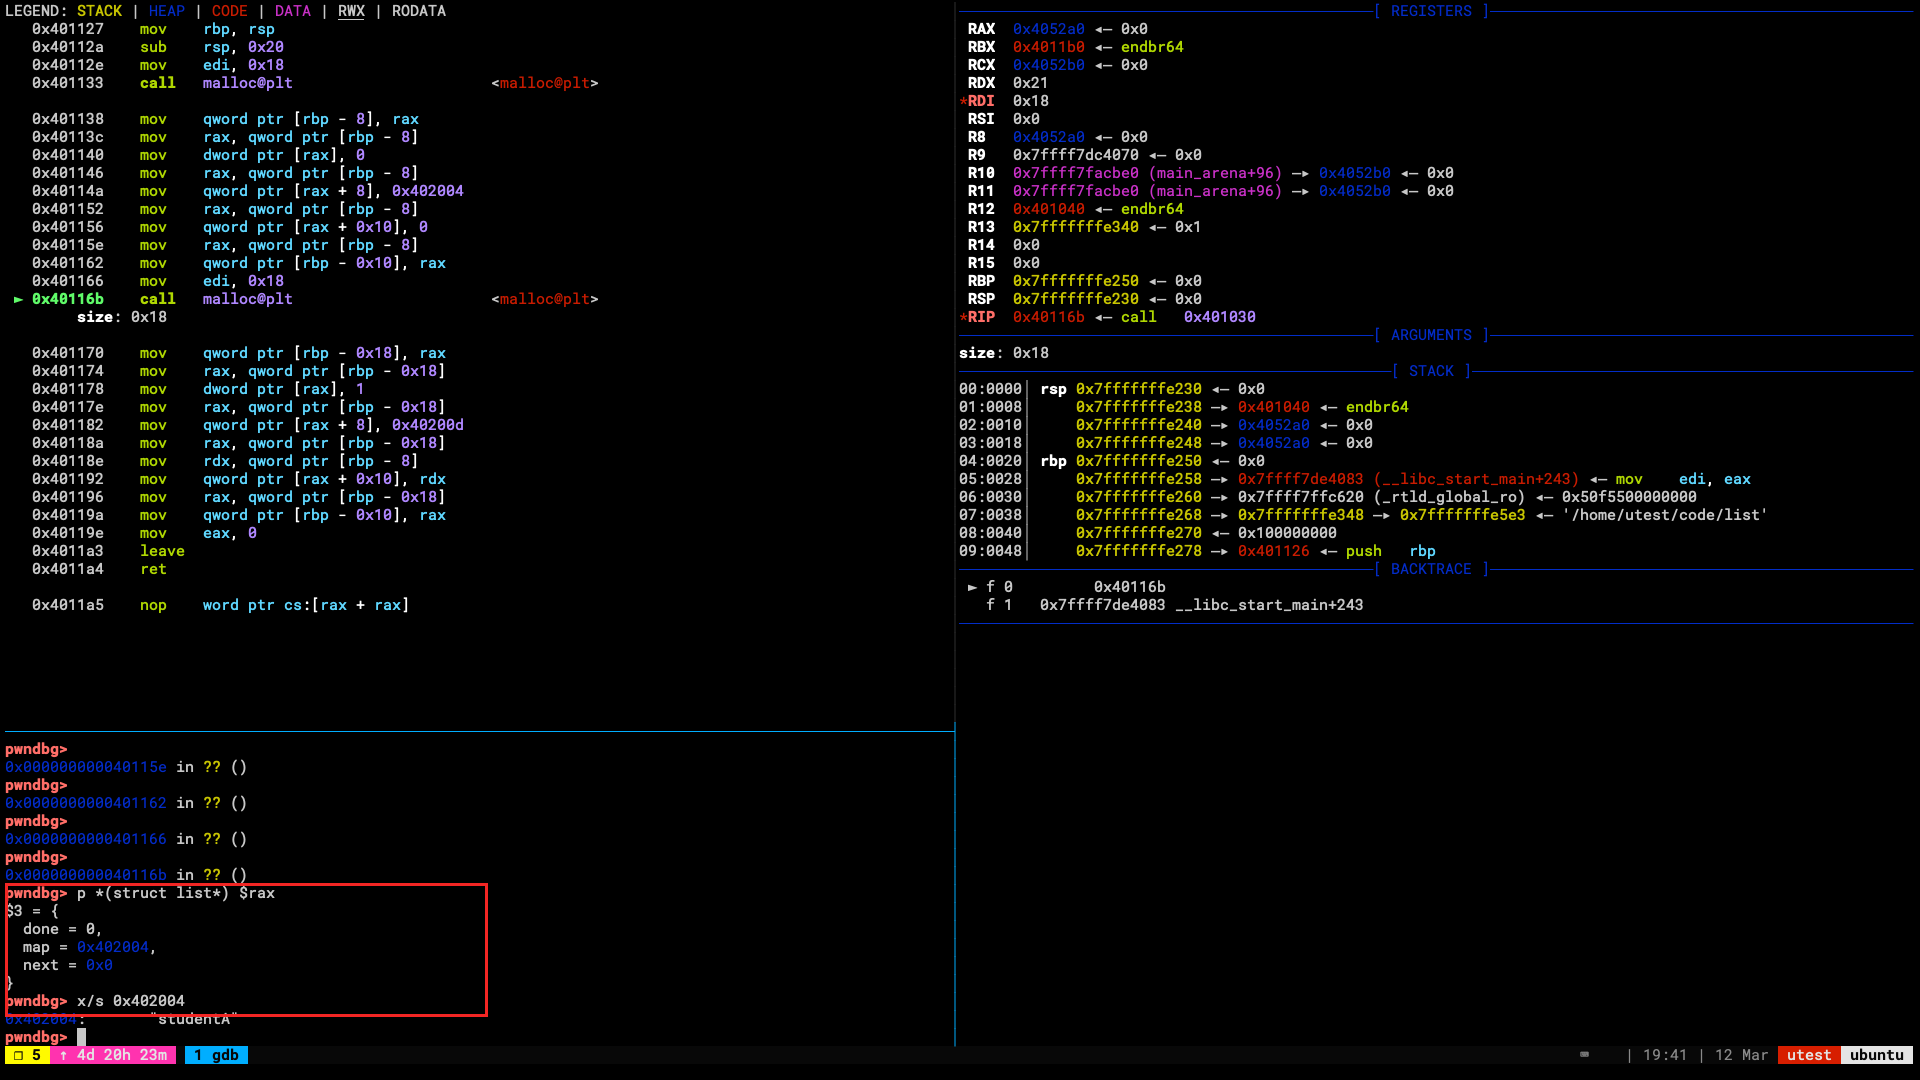Click the rbp marker in the stack view

coord(1053,461)
